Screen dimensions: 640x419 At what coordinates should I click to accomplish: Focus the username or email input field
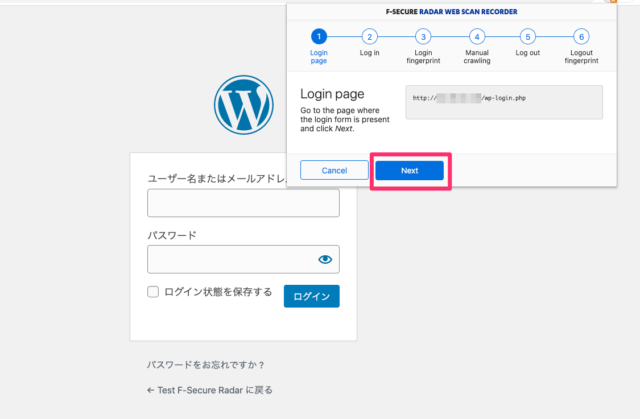(x=243, y=204)
